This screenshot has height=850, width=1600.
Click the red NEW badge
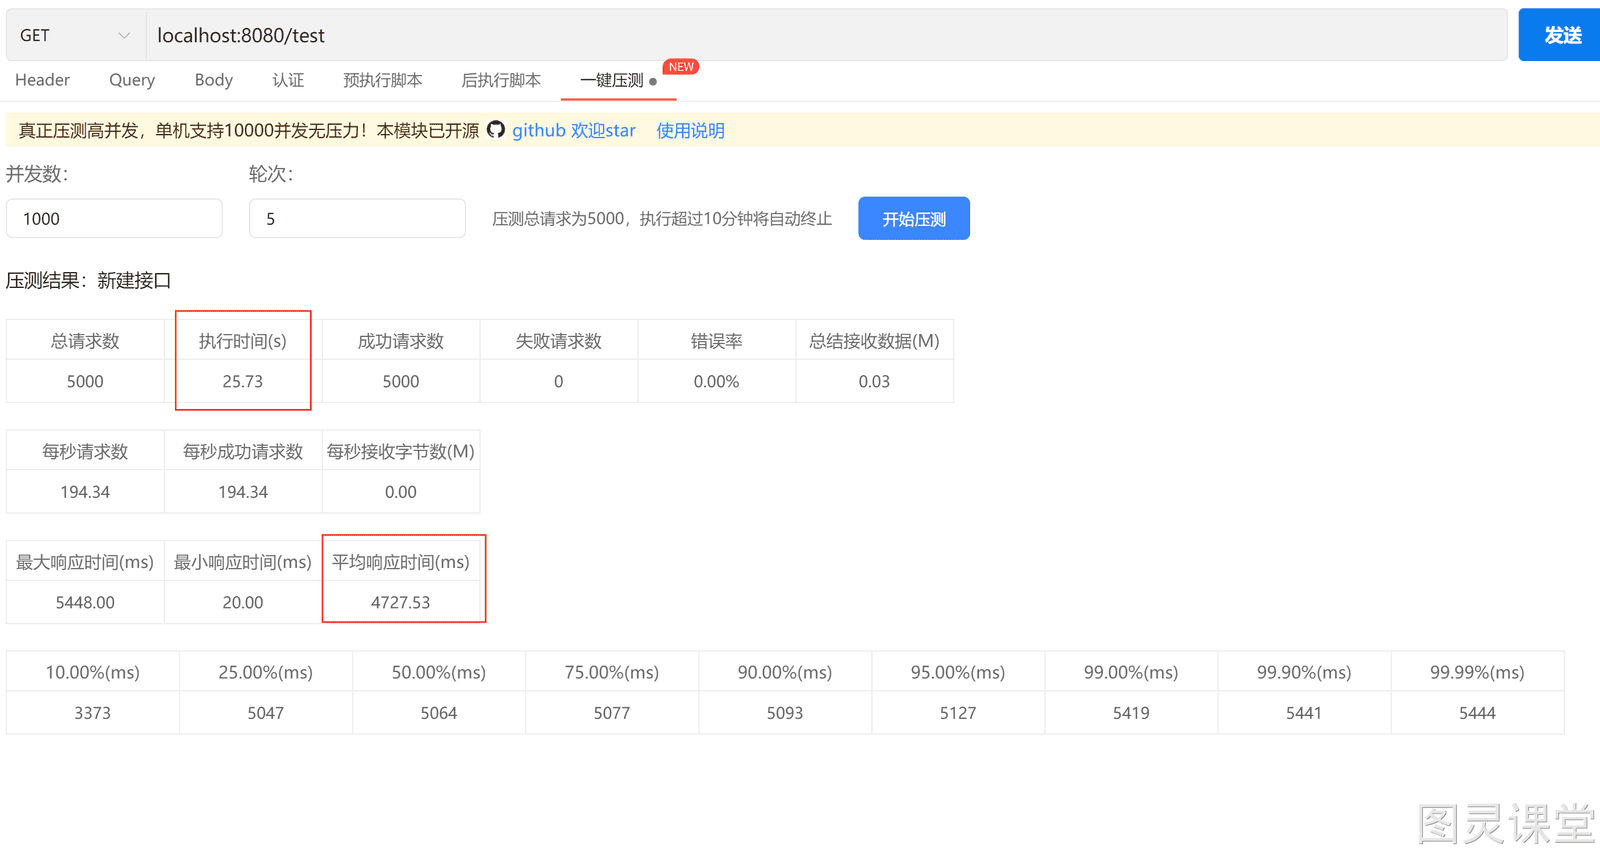681,67
